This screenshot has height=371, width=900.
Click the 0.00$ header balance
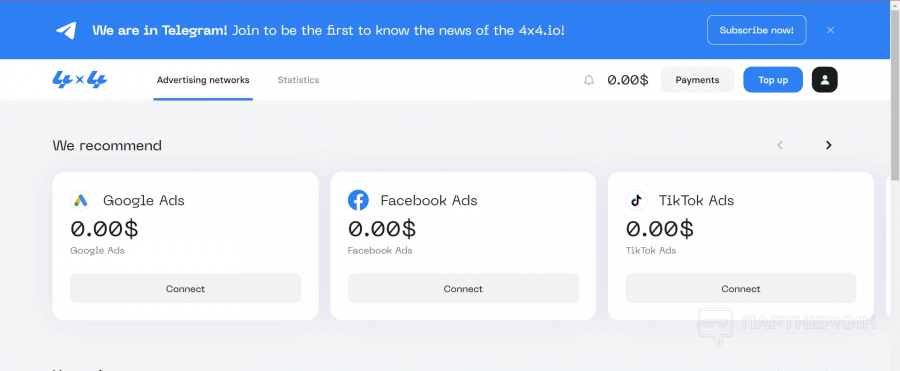click(x=628, y=80)
